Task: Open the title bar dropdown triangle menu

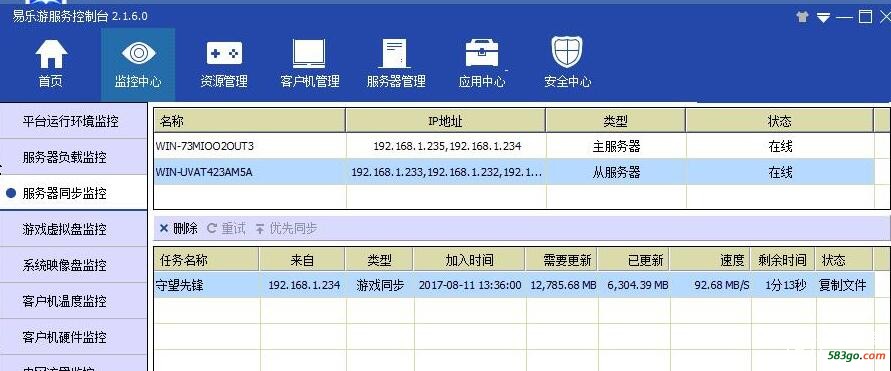Action: pos(823,18)
